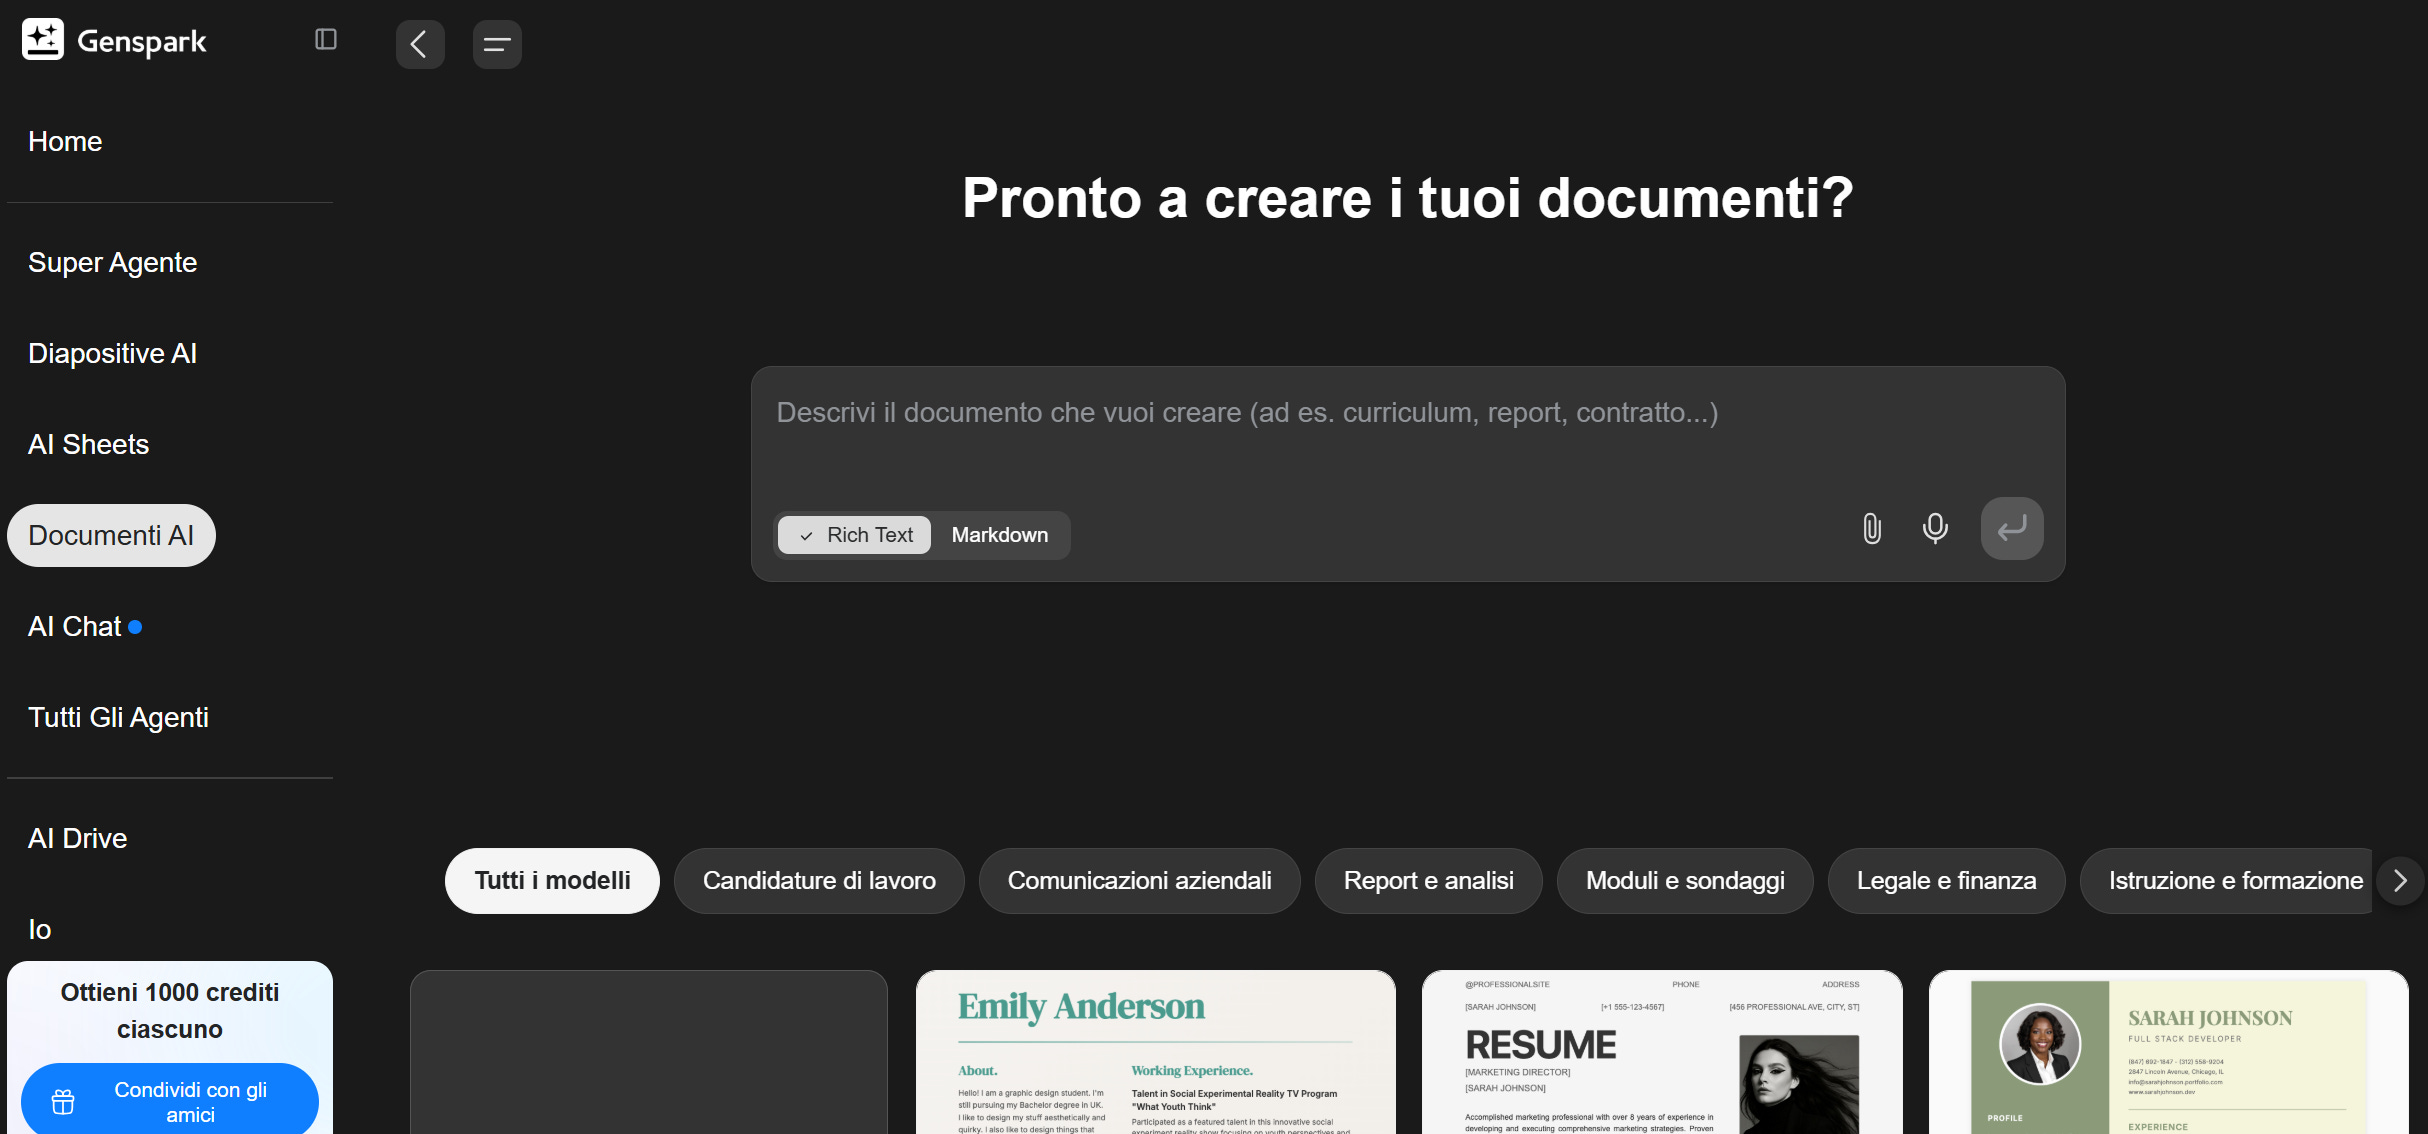Submit prompt with enter arrow button

2012,528
